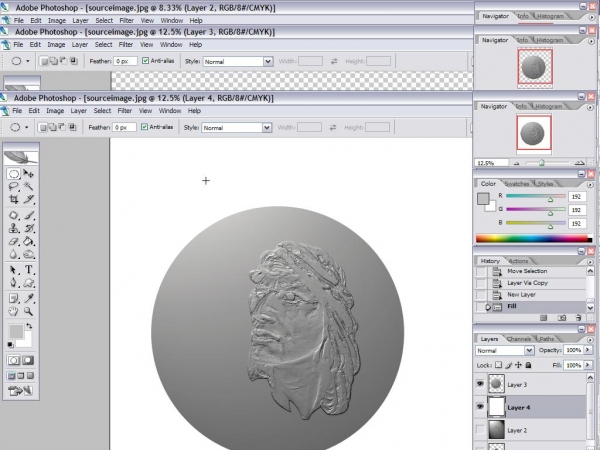The image size is (600, 450).
Task: Select the Notes tool
Action: tap(14, 298)
